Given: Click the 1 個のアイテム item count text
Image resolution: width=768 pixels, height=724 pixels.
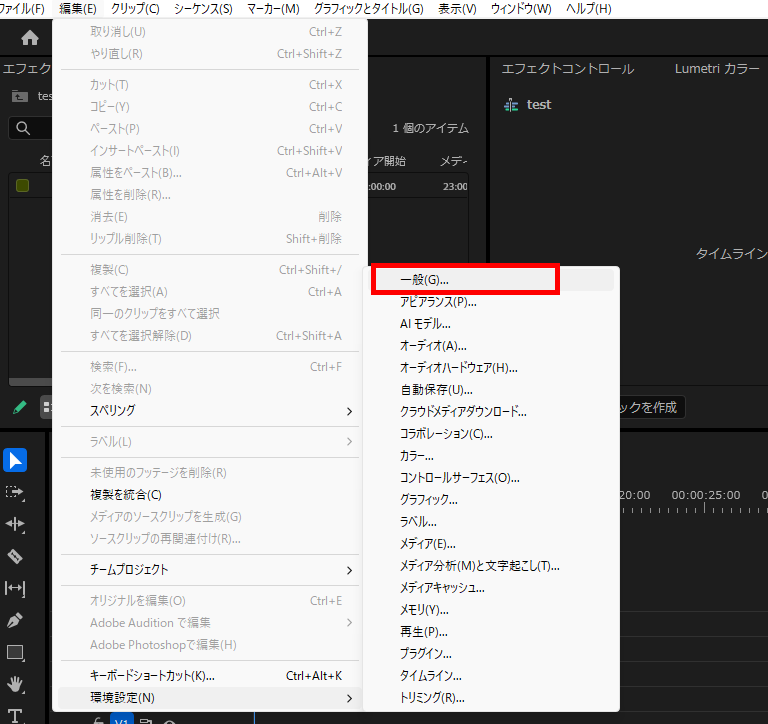Looking at the screenshot, I should (x=430, y=128).
